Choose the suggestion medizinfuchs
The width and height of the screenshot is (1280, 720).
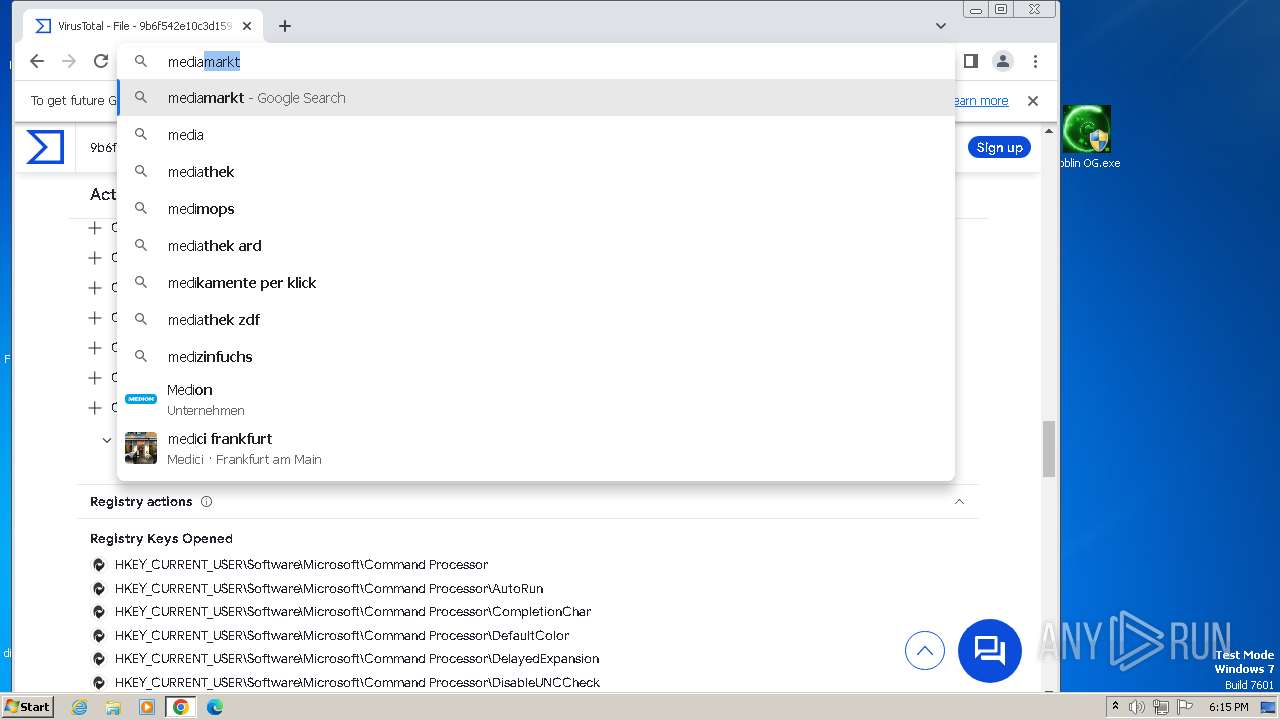click(x=536, y=357)
